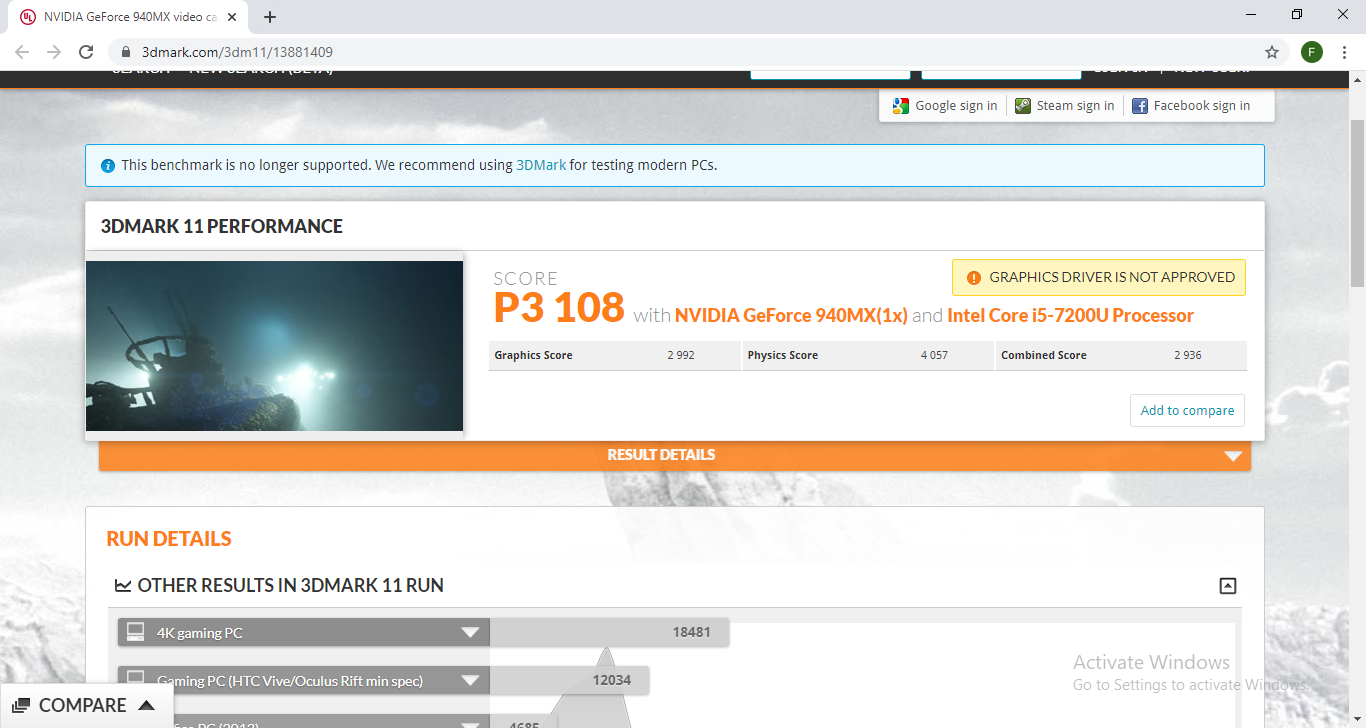Click the Google logo icon

point(901,106)
